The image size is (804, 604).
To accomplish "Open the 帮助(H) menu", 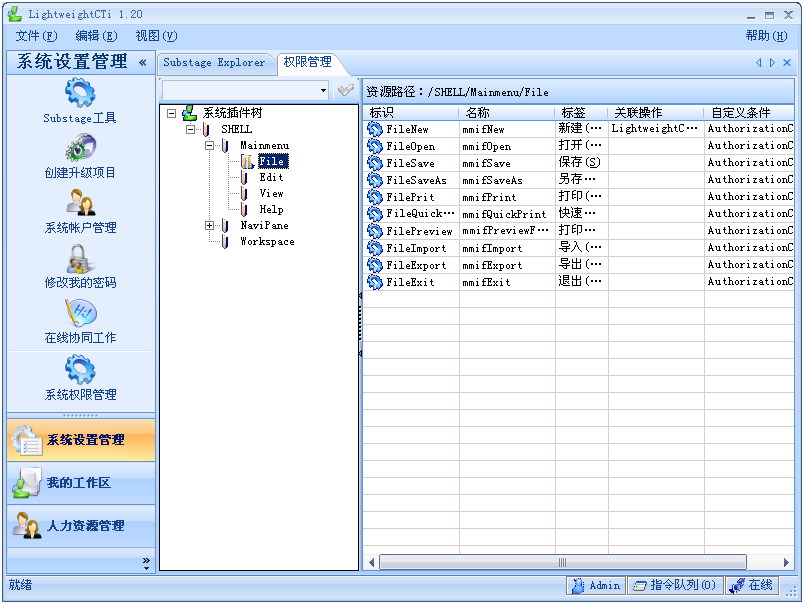I will (x=766, y=36).
